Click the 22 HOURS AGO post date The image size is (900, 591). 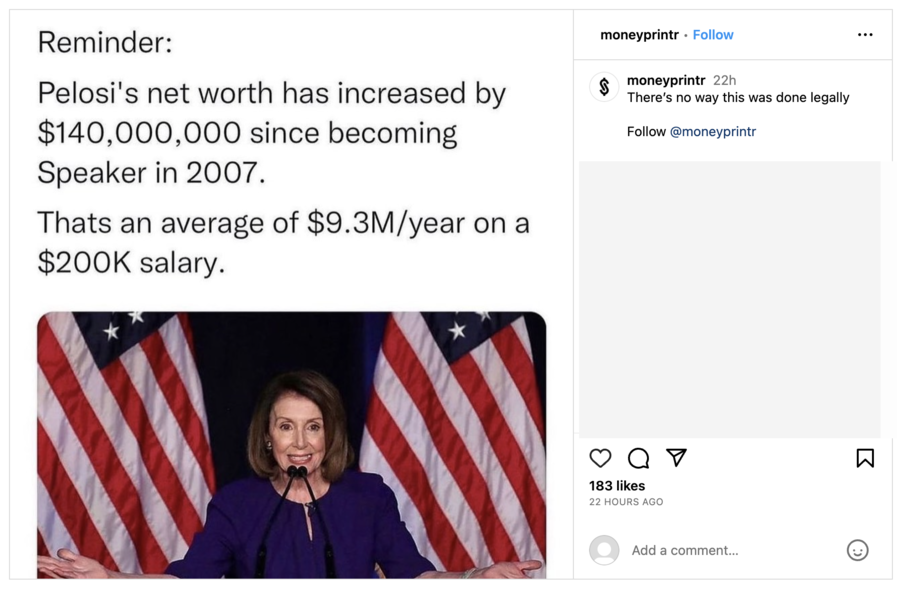click(x=626, y=501)
